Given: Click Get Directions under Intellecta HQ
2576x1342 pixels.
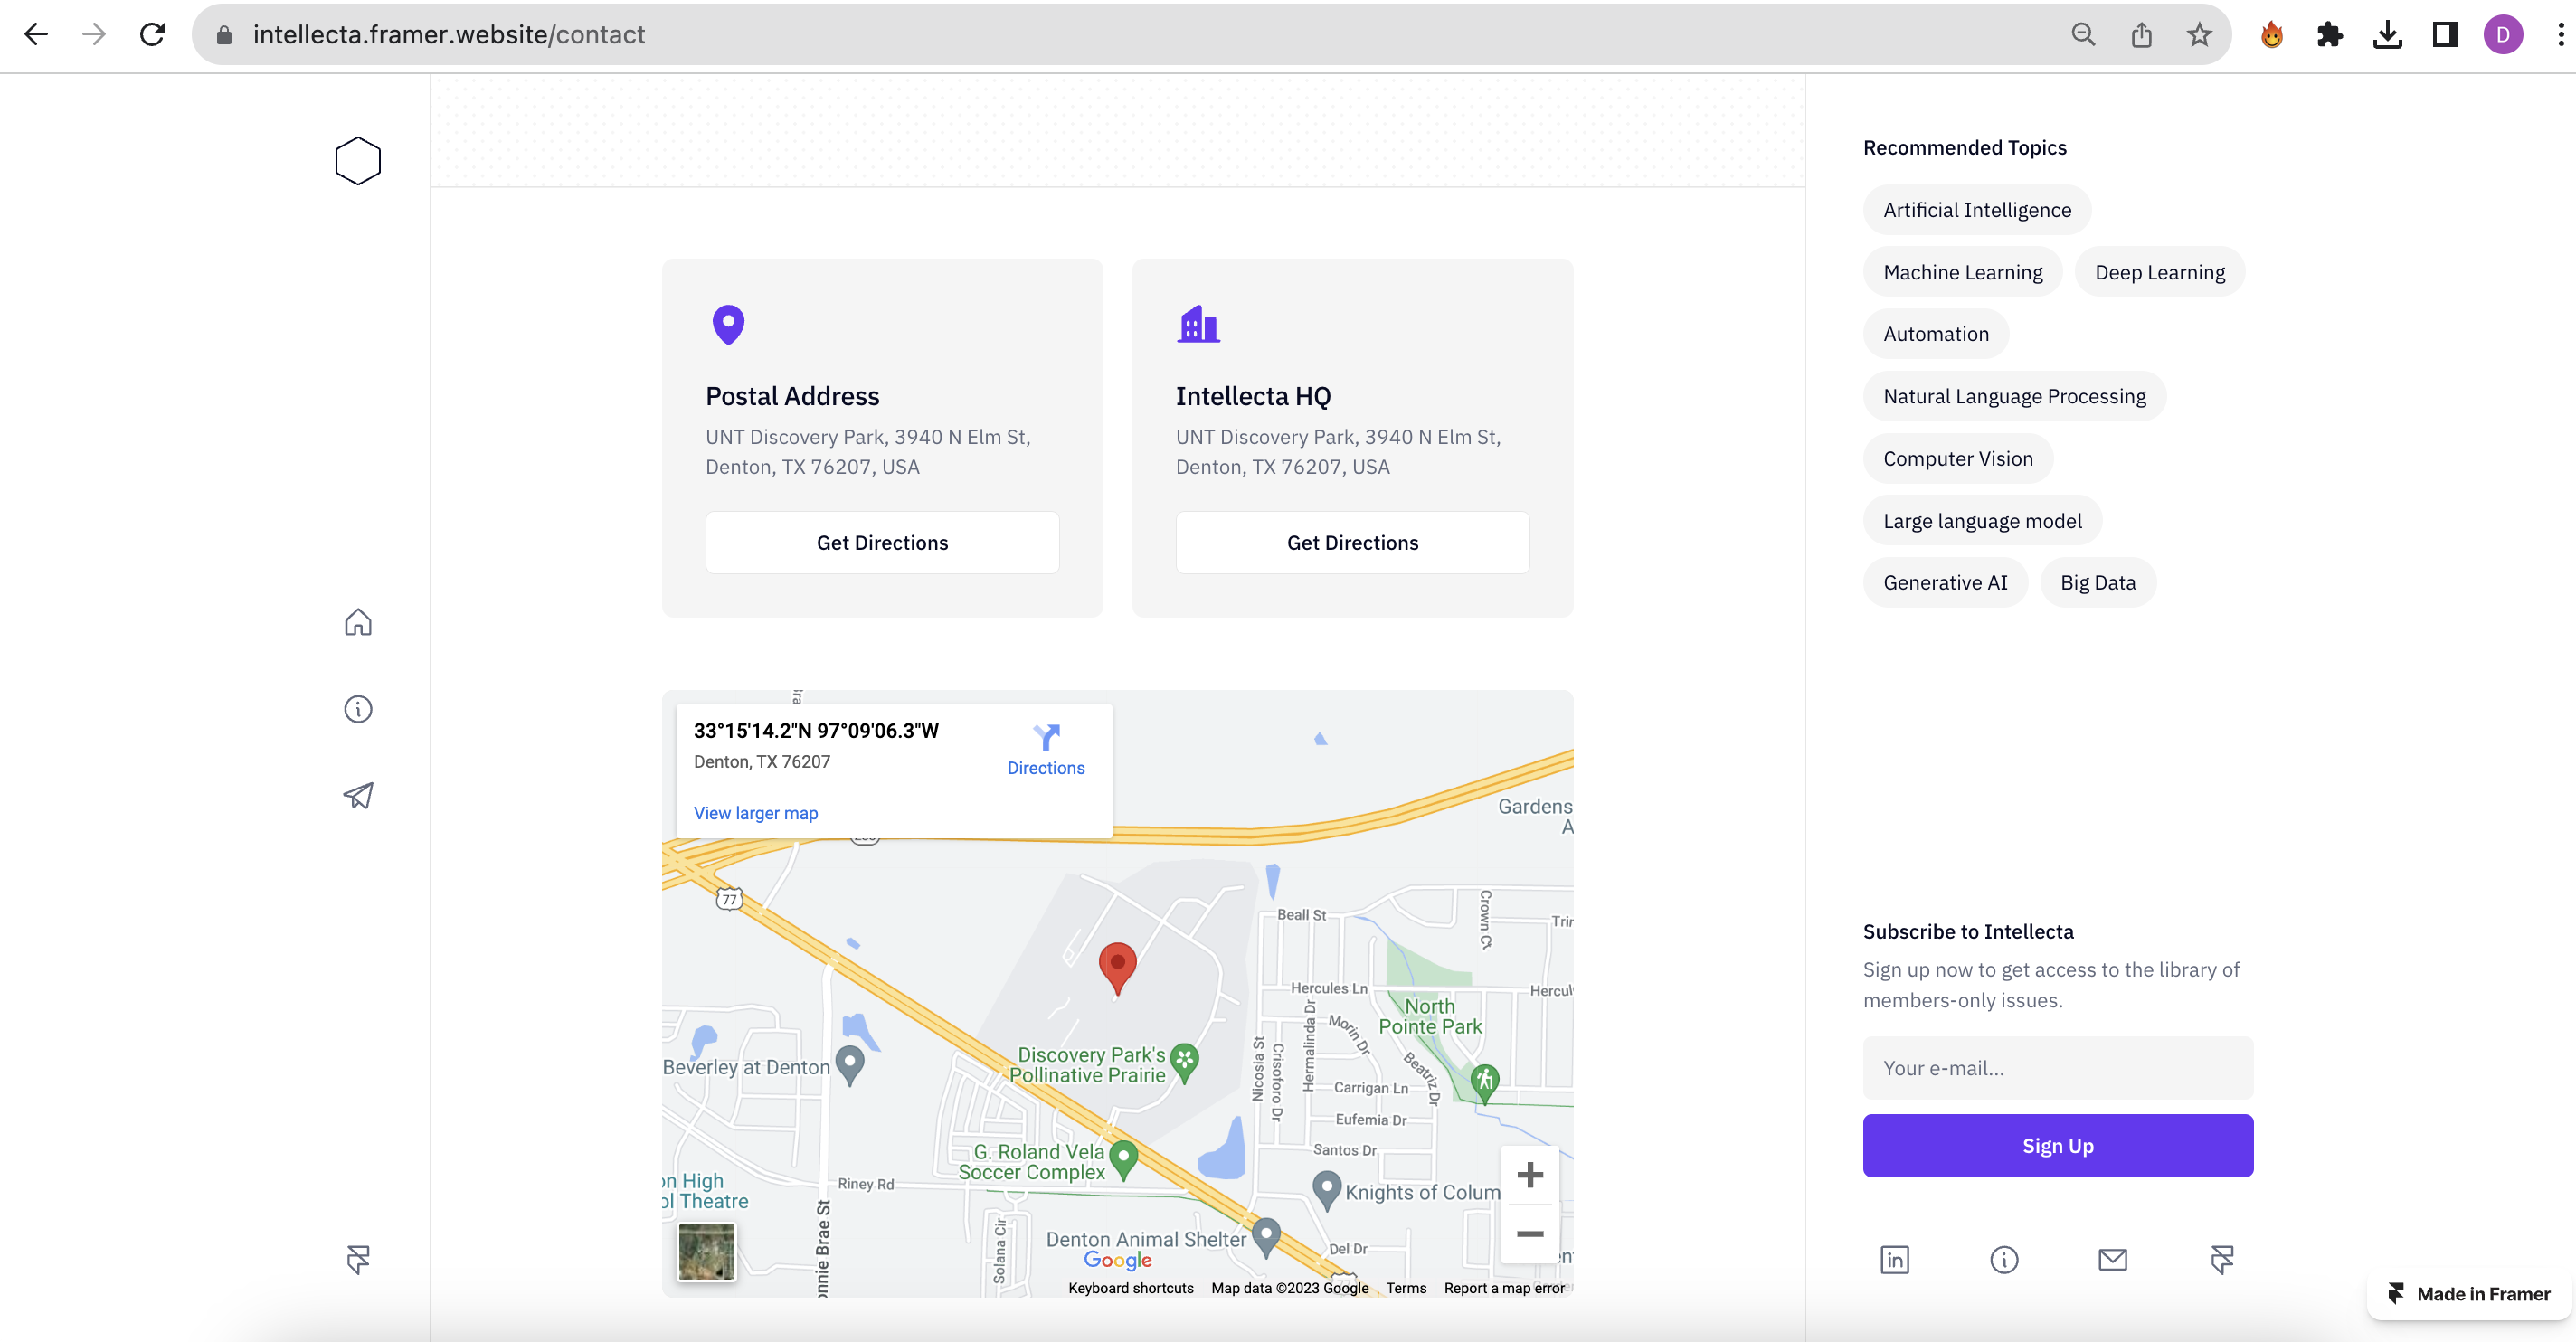Looking at the screenshot, I should pyautogui.click(x=1352, y=543).
